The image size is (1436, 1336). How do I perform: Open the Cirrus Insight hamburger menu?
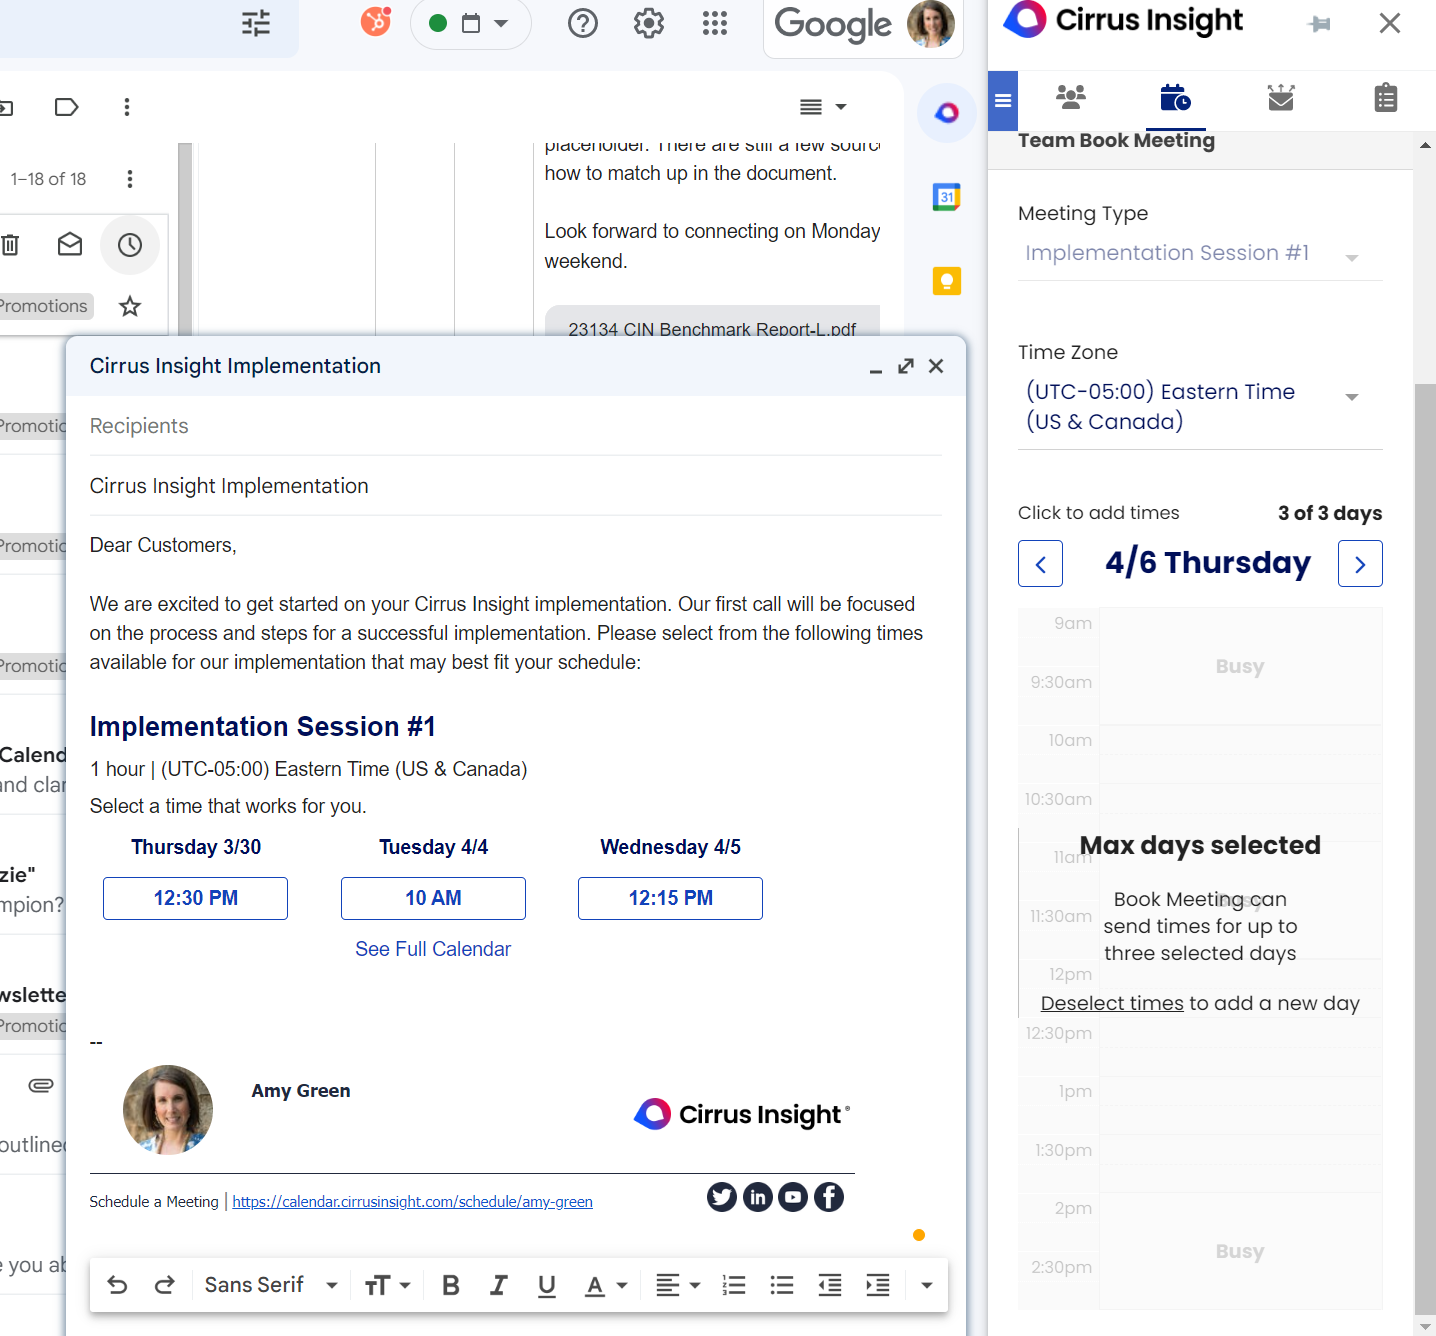[1003, 100]
